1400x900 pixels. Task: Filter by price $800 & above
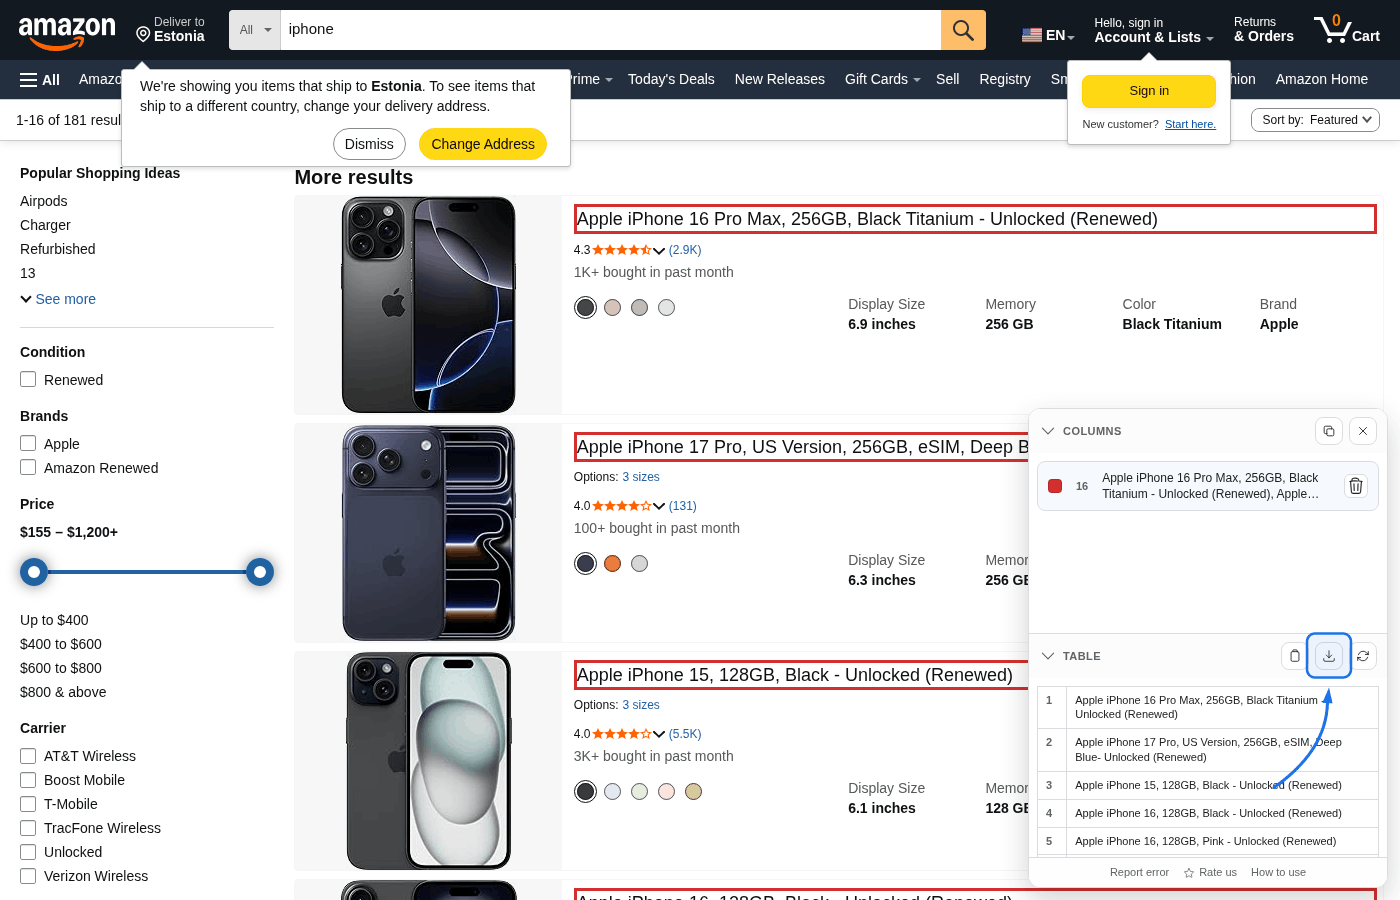tap(63, 692)
